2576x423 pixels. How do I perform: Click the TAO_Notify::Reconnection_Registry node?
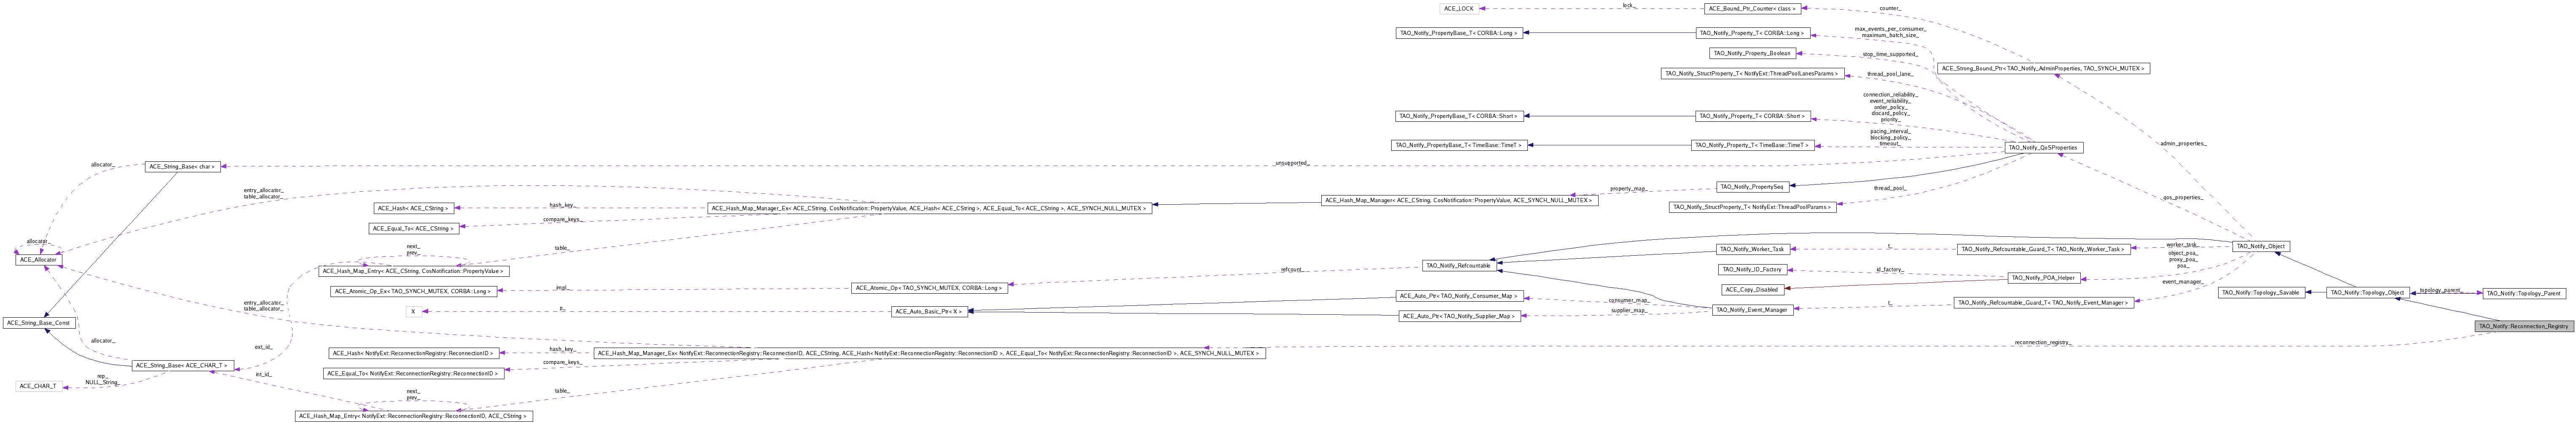[x=2521, y=326]
